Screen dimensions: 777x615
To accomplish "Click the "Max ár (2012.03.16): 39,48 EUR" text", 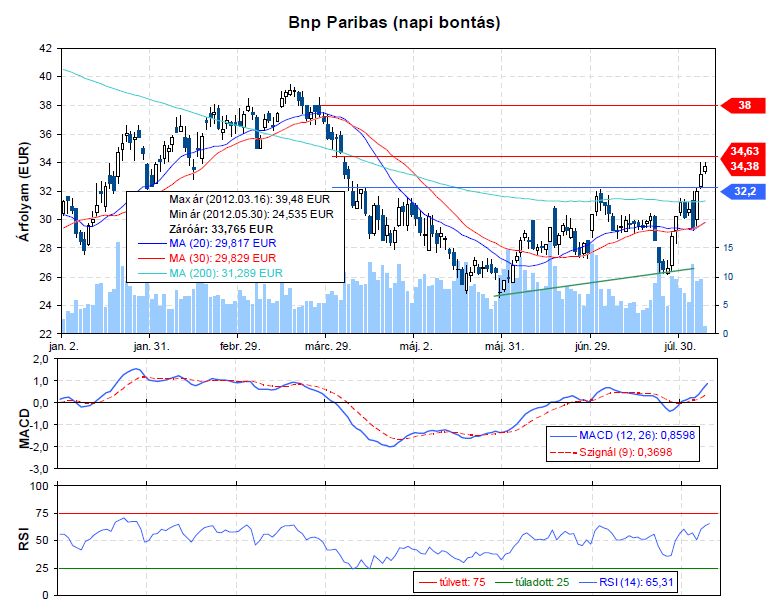I will [x=249, y=199].
